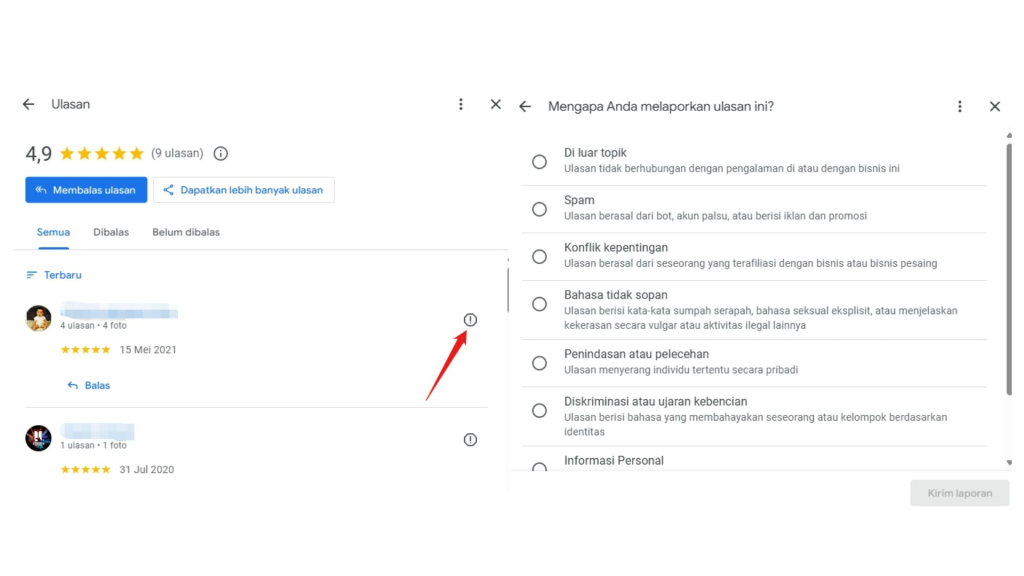Click the report dialog scrollbar

click(1008, 270)
